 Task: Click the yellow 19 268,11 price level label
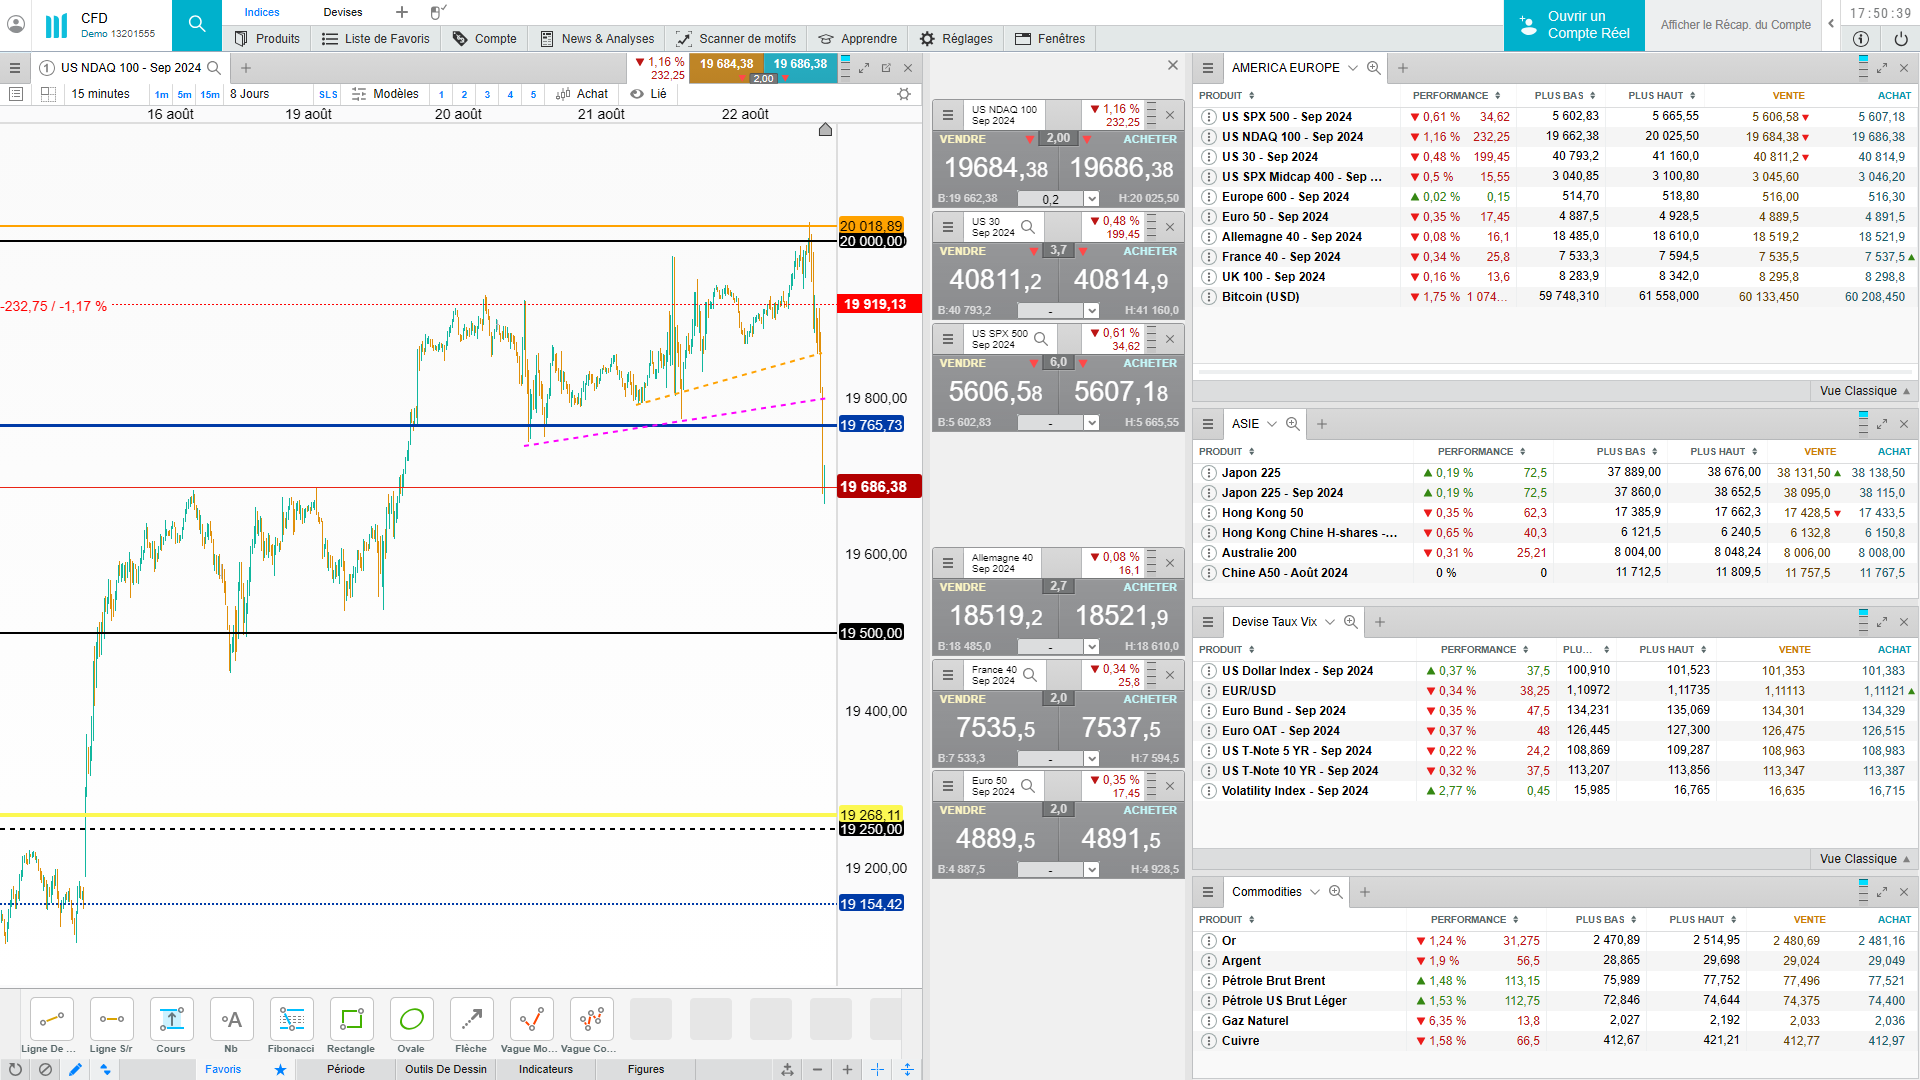pos(870,815)
